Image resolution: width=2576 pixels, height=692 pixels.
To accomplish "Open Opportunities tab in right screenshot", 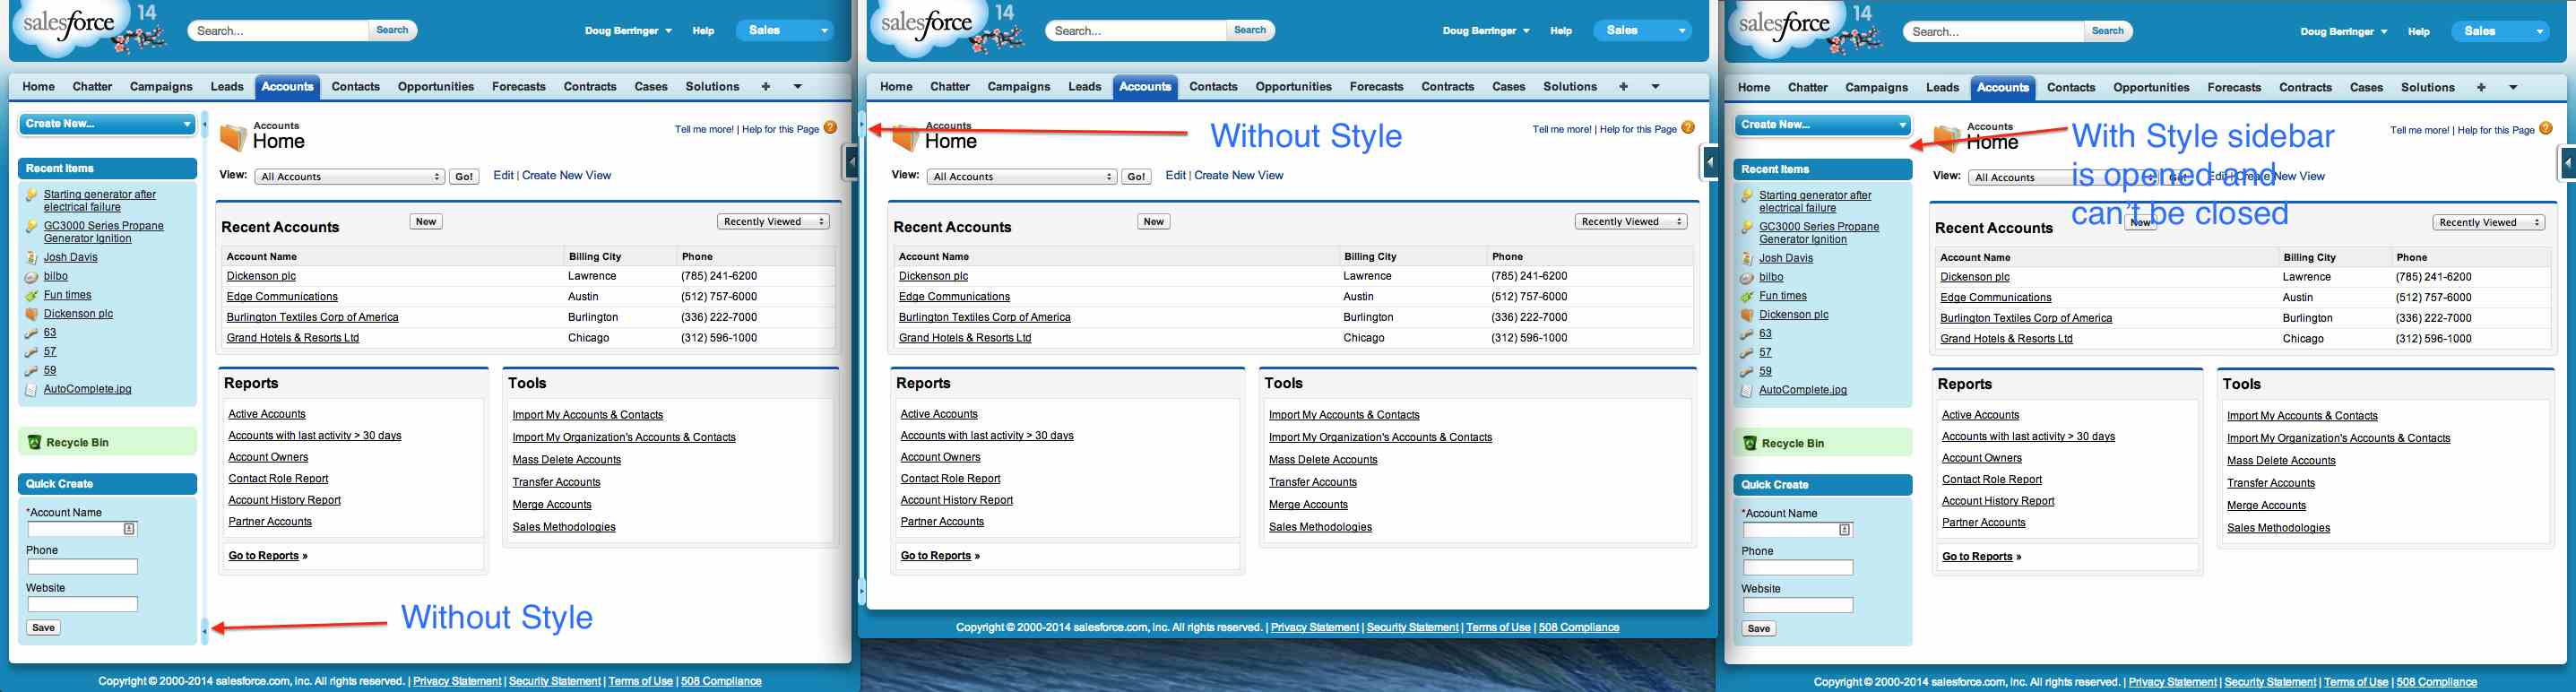I will click(2152, 88).
